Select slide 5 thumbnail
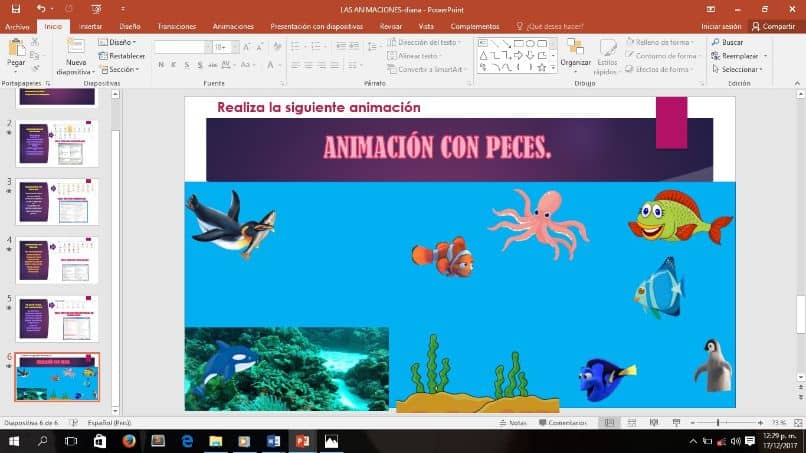 tap(57, 318)
